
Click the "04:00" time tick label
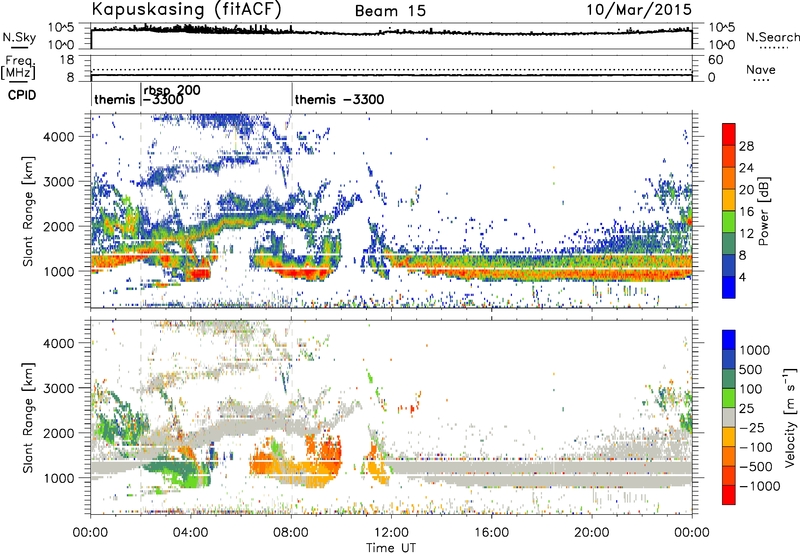click(191, 533)
